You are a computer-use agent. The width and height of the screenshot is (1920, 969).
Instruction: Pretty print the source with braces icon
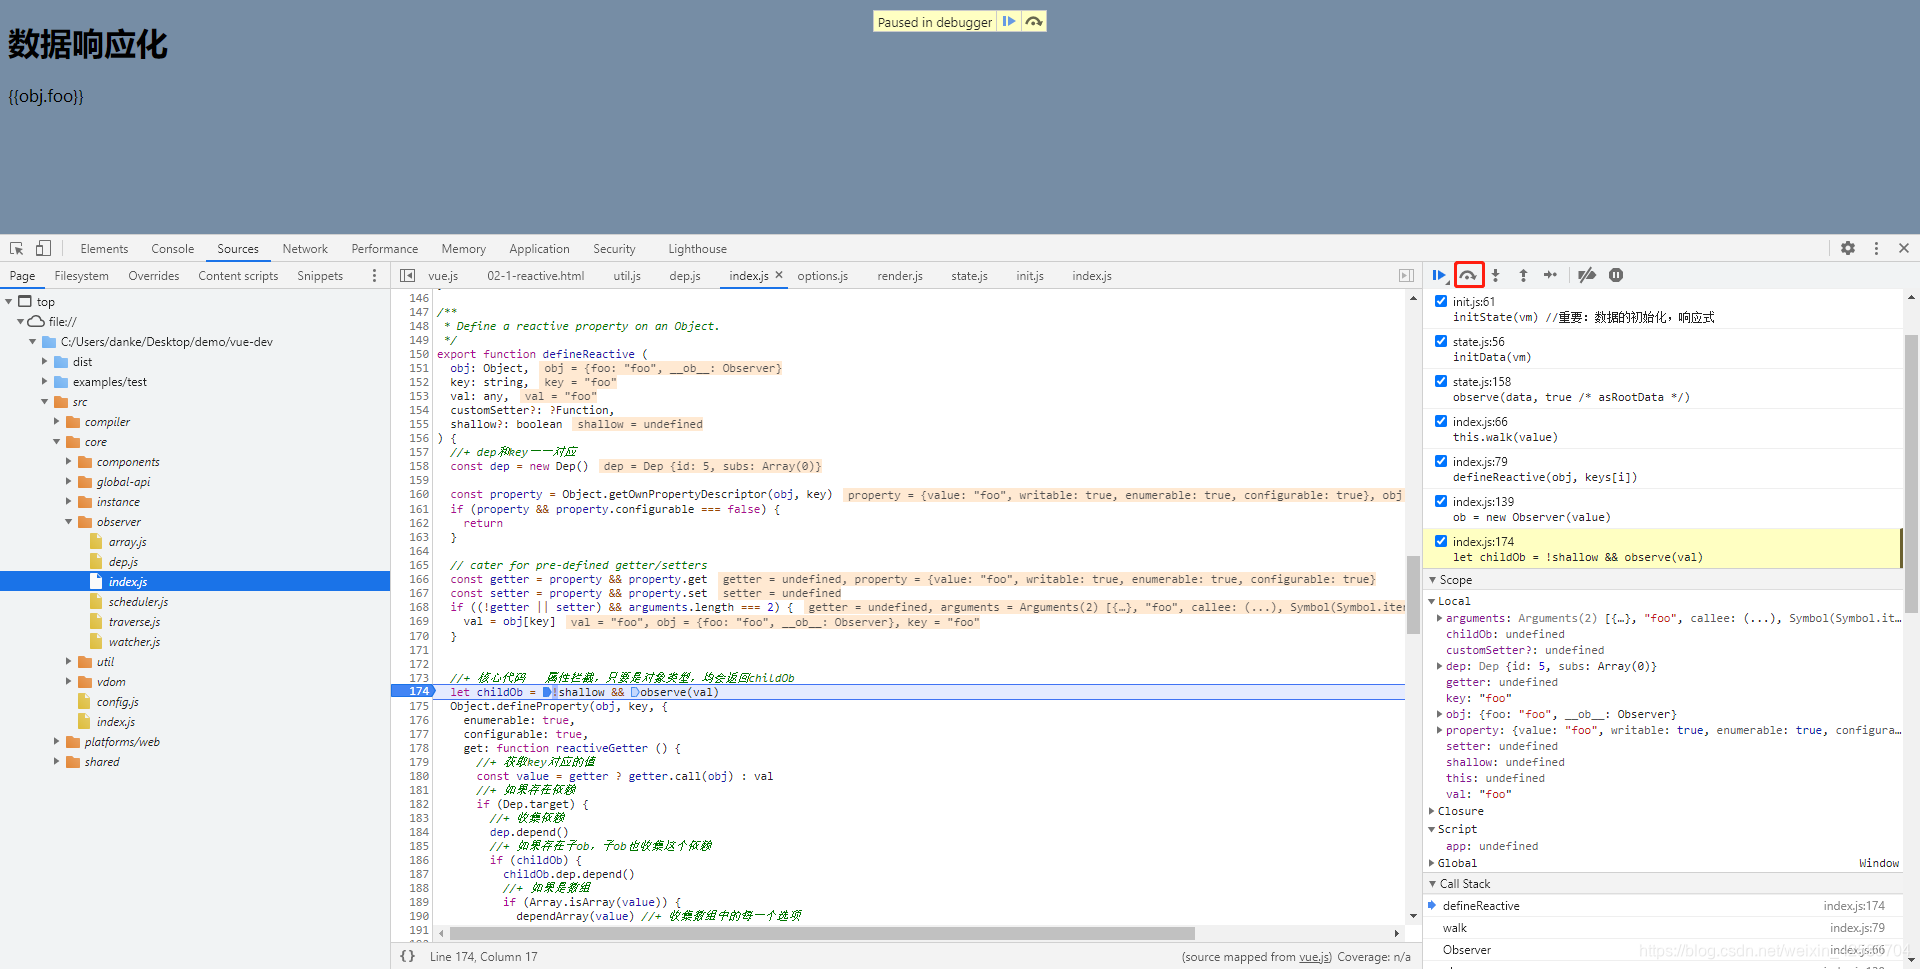pos(407,956)
